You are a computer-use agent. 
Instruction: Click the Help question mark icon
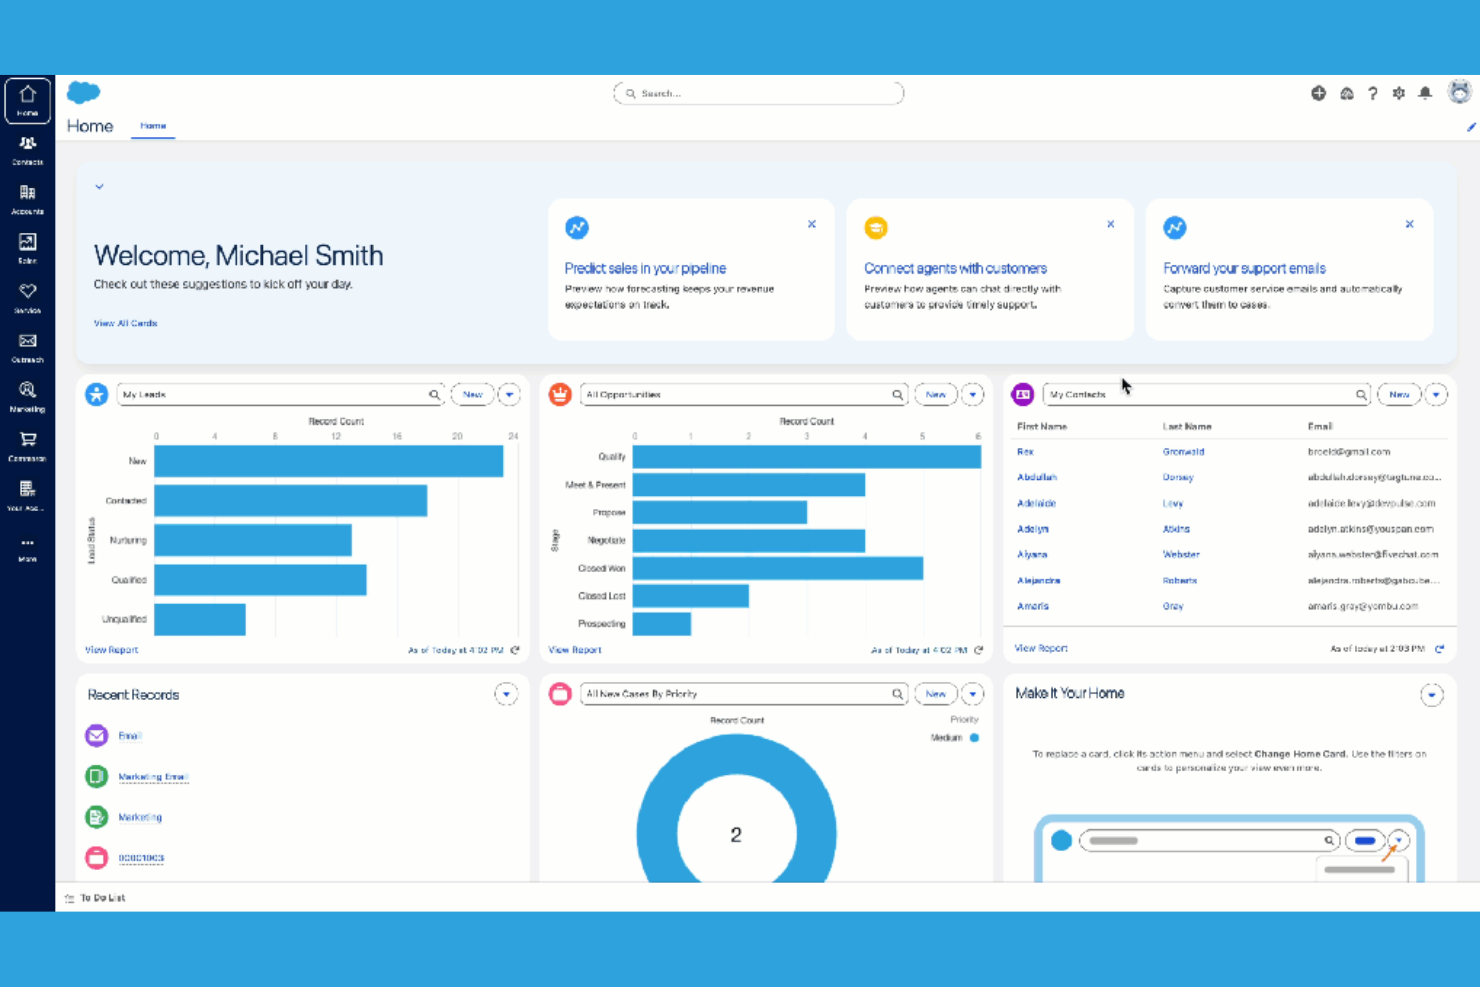tap(1372, 92)
